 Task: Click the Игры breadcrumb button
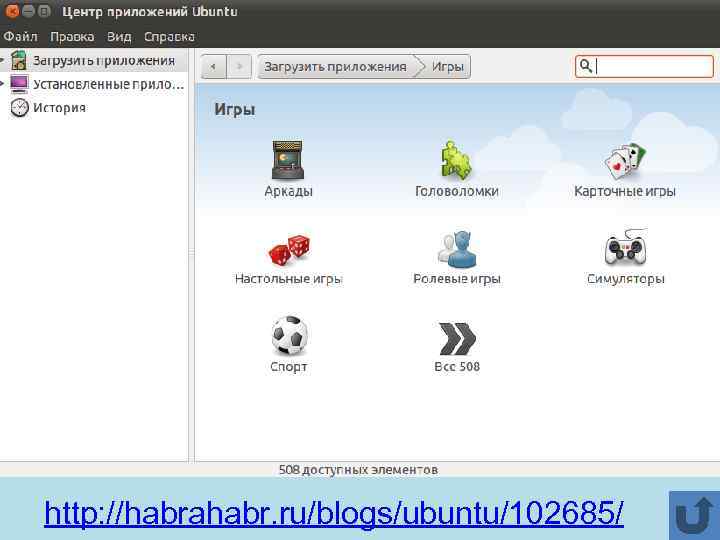pyautogui.click(x=447, y=67)
